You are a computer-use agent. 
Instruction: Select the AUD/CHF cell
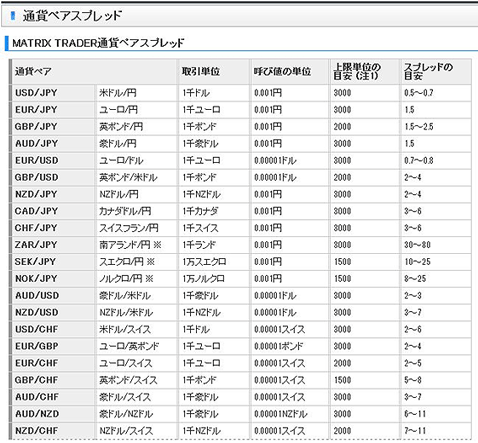pyautogui.click(x=53, y=397)
